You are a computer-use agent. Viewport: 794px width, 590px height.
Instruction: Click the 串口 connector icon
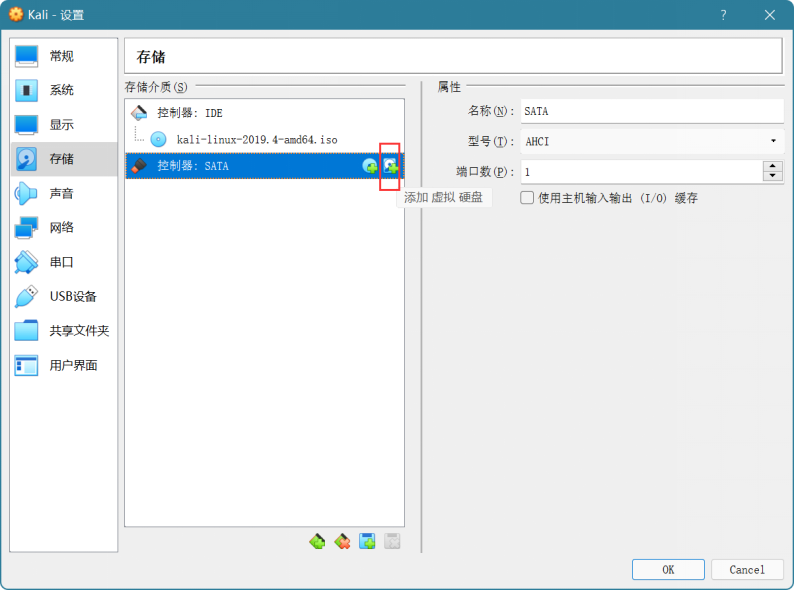tap(26, 262)
